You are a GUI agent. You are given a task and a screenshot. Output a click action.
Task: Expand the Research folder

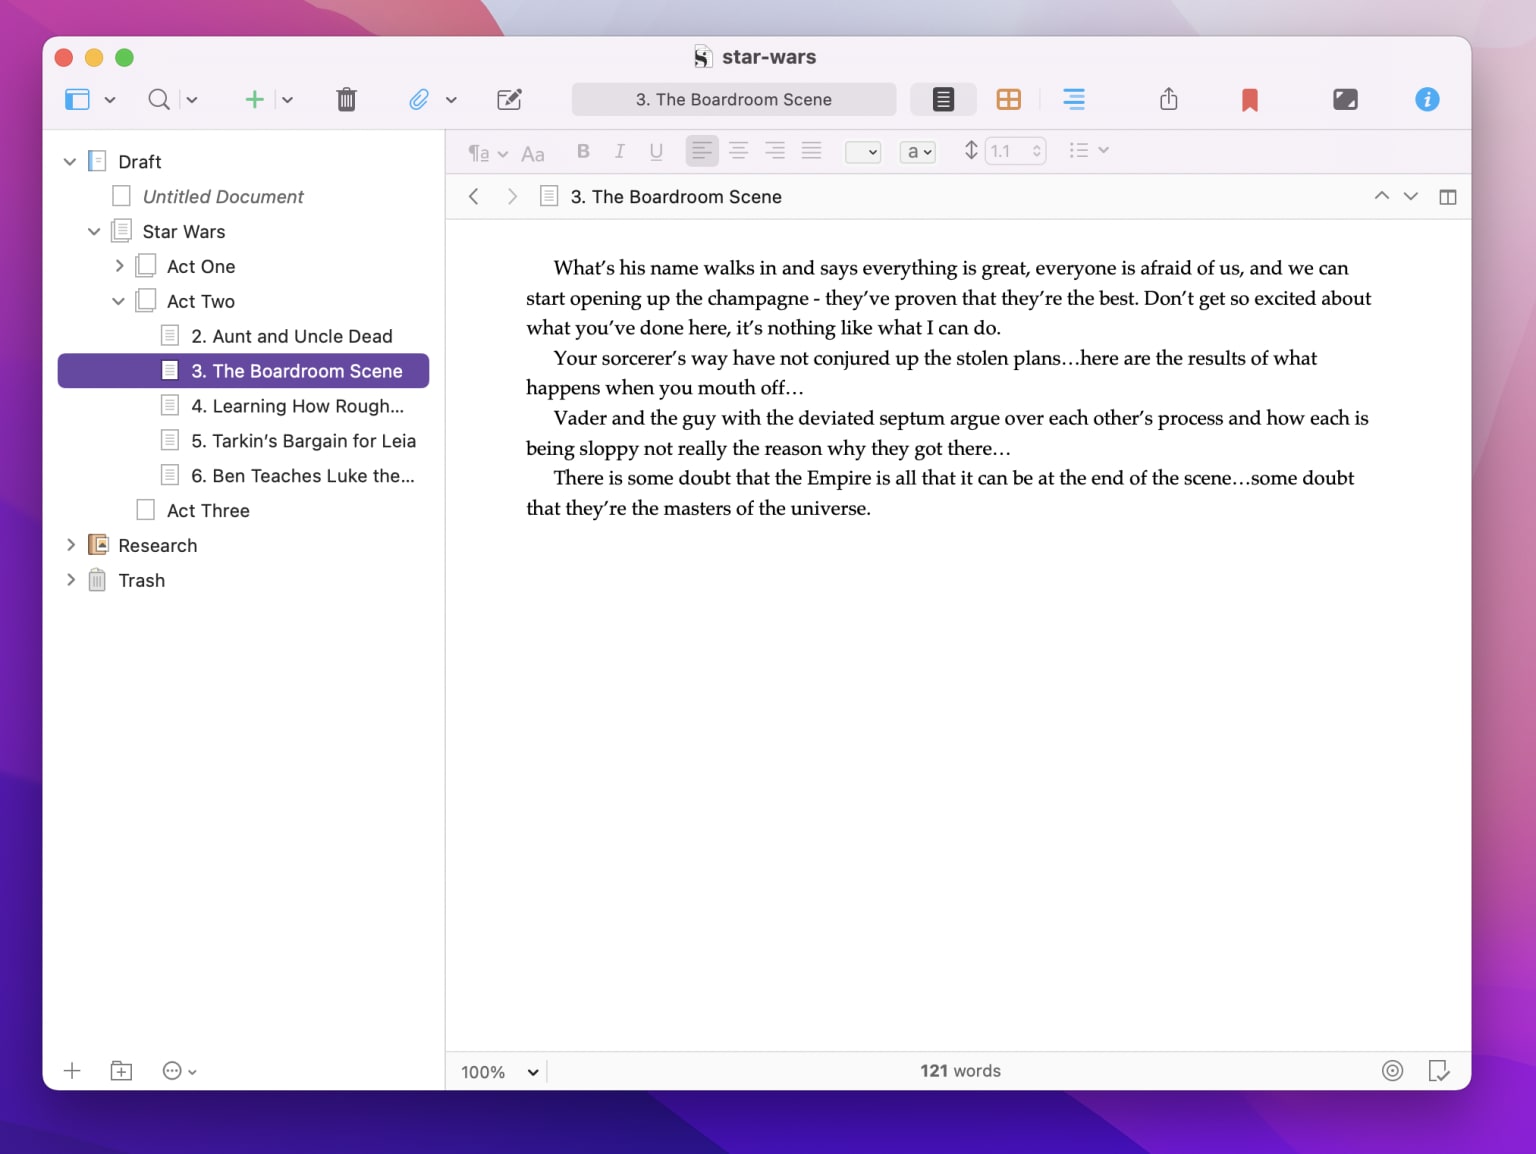(x=71, y=545)
